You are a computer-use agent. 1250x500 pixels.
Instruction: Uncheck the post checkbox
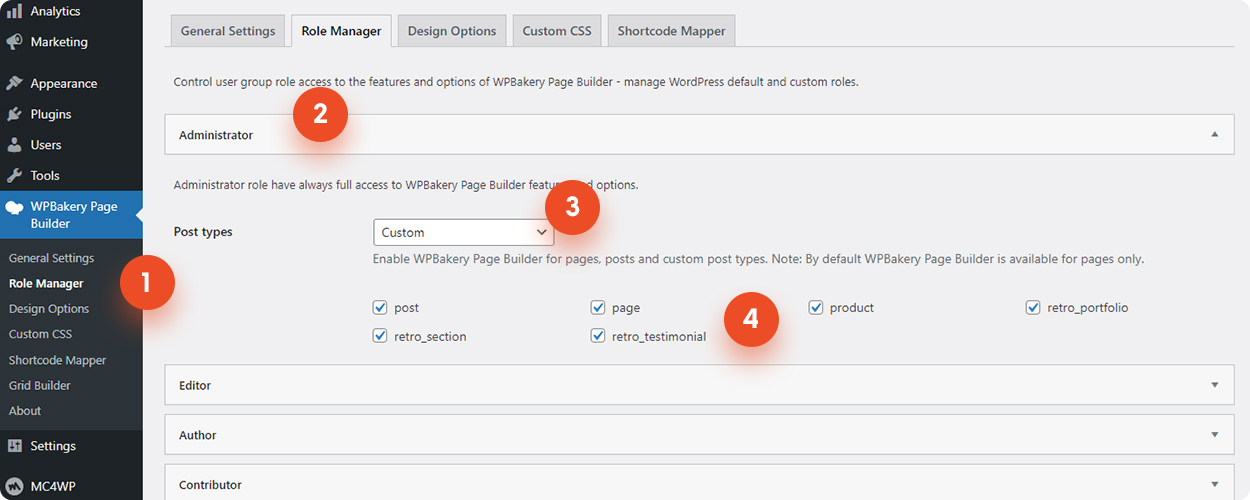380,308
